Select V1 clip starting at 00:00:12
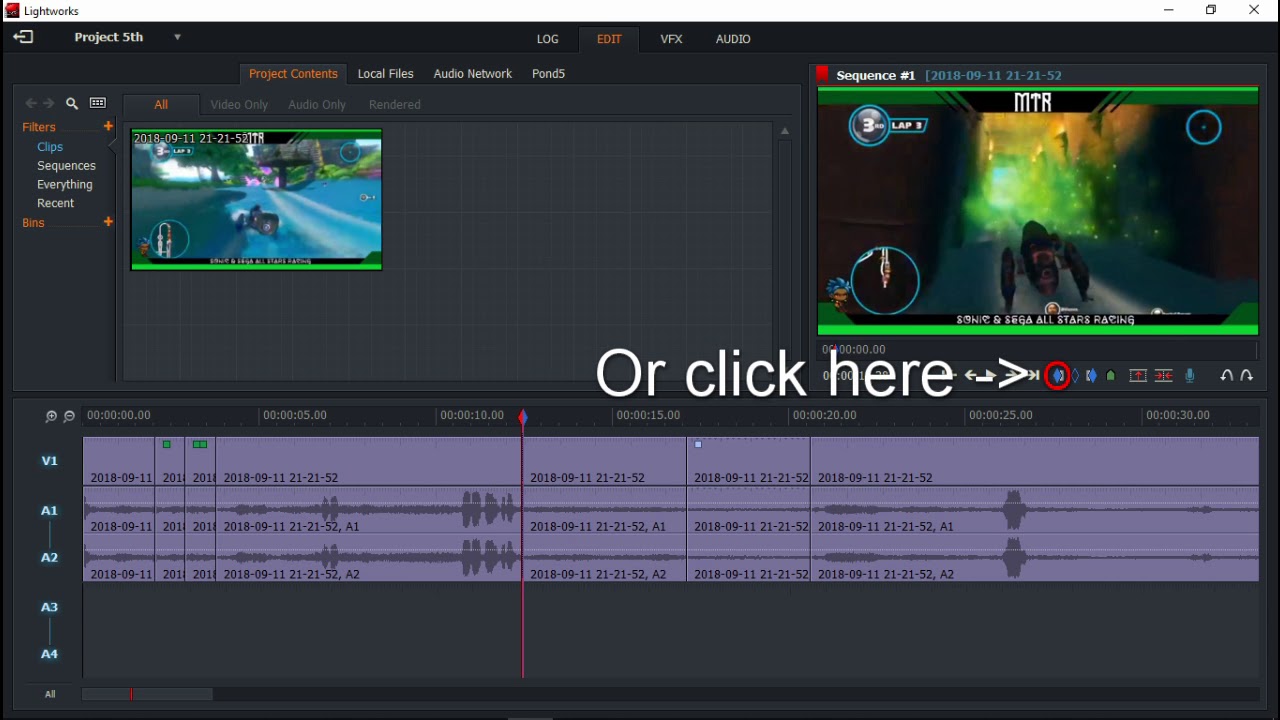The height and width of the screenshot is (720, 1280). click(x=604, y=461)
